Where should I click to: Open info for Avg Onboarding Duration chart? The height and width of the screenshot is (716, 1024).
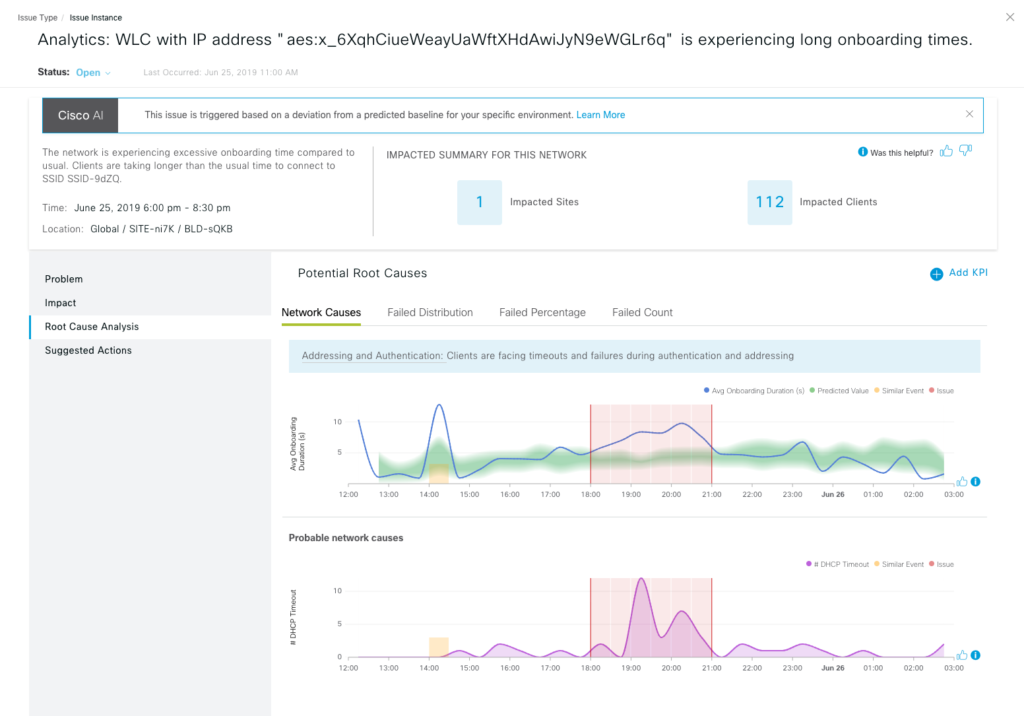tap(975, 481)
